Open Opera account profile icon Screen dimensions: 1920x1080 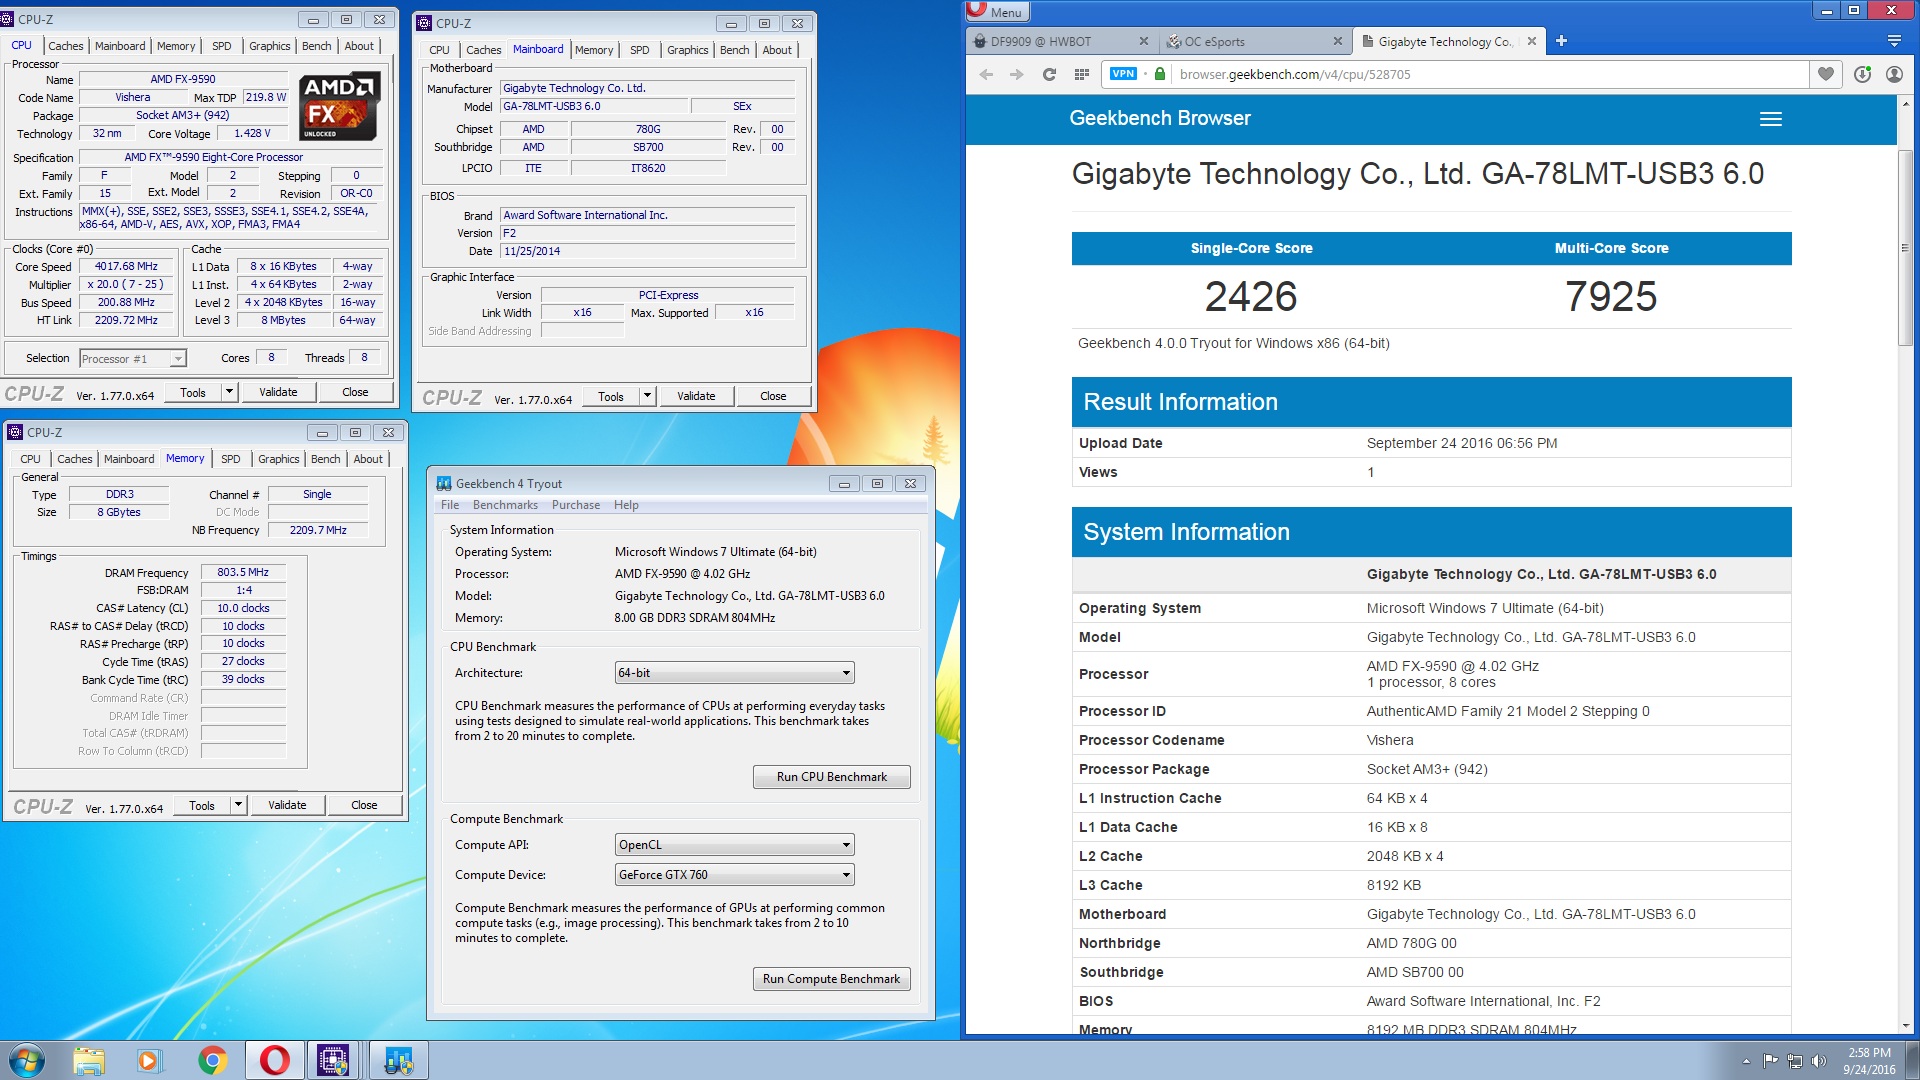tap(1894, 74)
